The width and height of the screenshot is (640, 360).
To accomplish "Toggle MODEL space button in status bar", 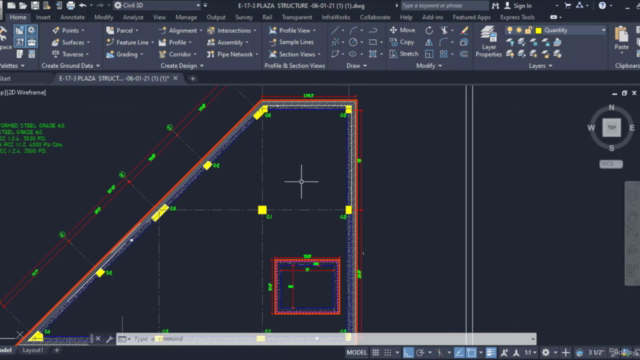I will coord(356,352).
